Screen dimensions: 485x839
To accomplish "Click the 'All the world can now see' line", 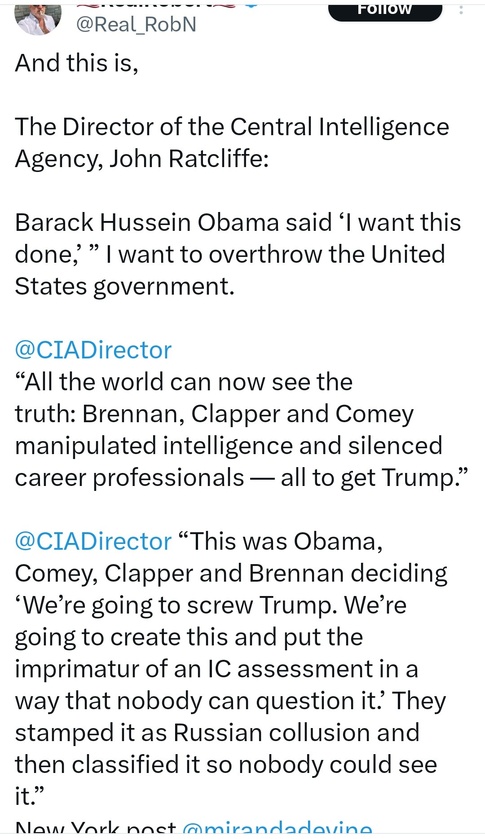I will tap(184, 383).
